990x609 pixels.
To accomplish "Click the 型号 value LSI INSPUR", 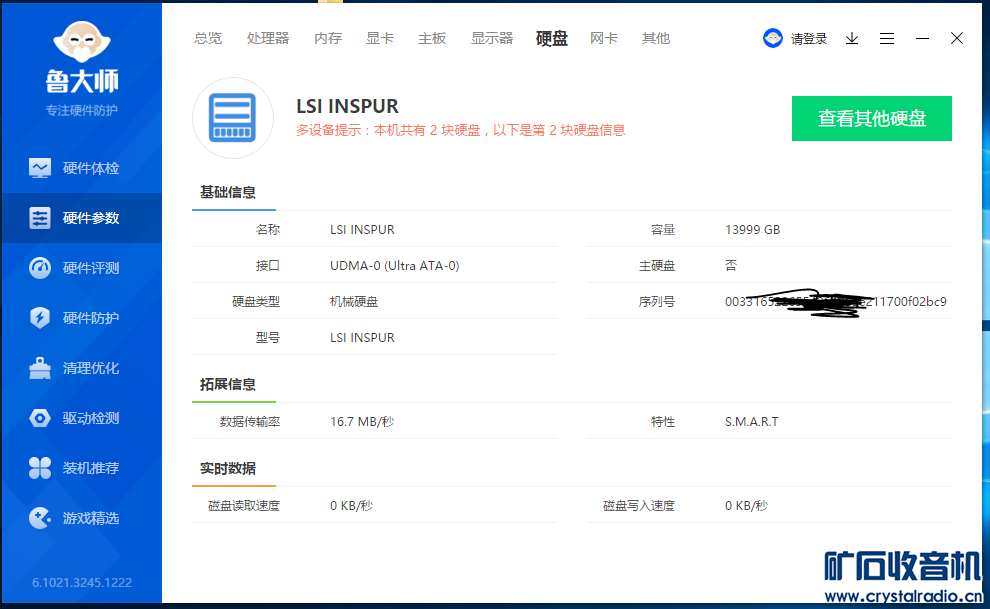I will point(362,338).
